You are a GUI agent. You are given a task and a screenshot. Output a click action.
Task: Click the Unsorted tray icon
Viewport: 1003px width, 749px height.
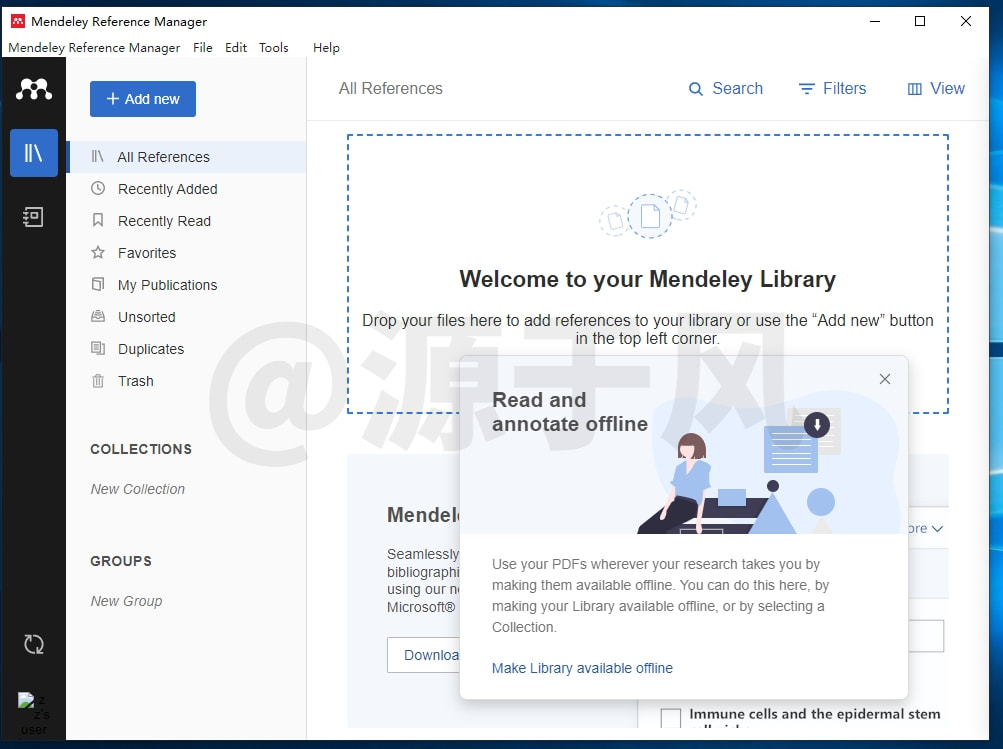(x=98, y=316)
